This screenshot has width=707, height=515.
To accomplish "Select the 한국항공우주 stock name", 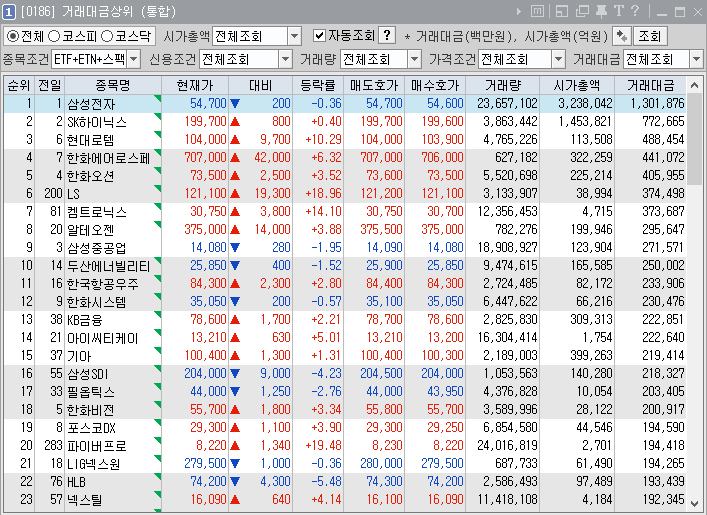I will pyautogui.click(x=103, y=284).
